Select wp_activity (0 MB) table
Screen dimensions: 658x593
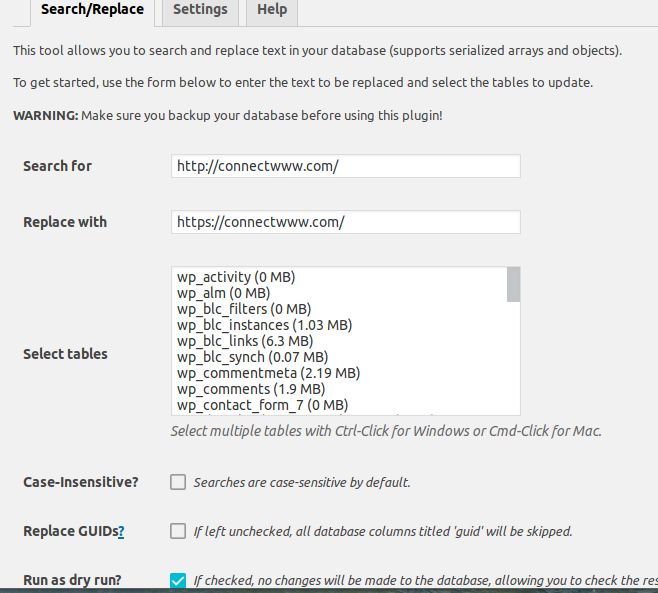click(x=339, y=277)
